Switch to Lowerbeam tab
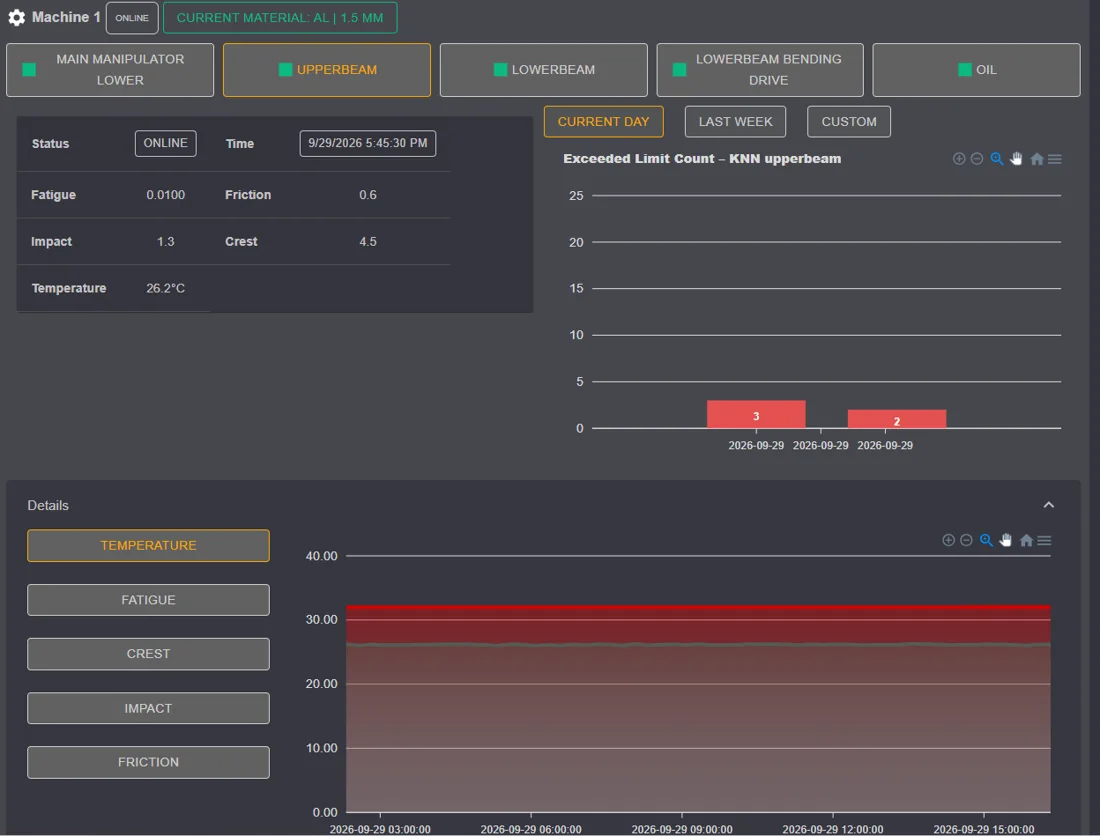Viewport: 1100px width, 836px height. click(x=544, y=69)
